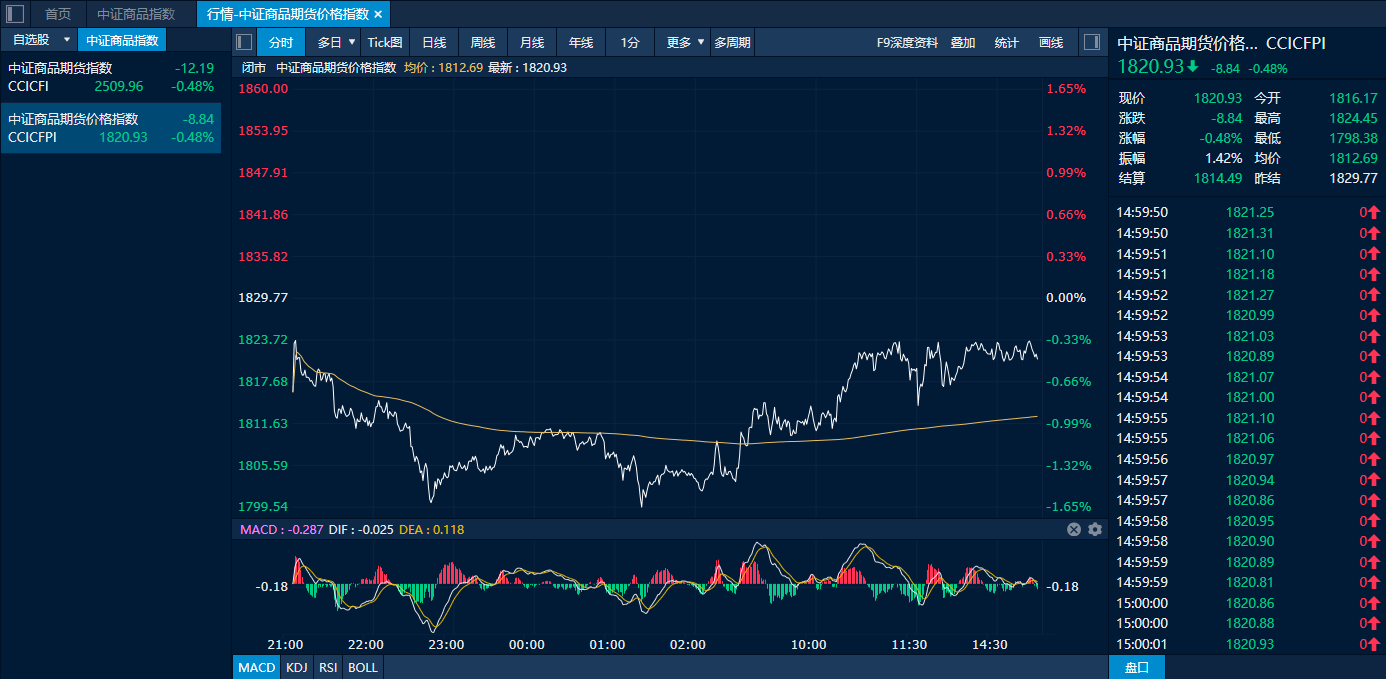1386x679 pixels.
Task: Switch indicator to KDJ
Action: 296,667
